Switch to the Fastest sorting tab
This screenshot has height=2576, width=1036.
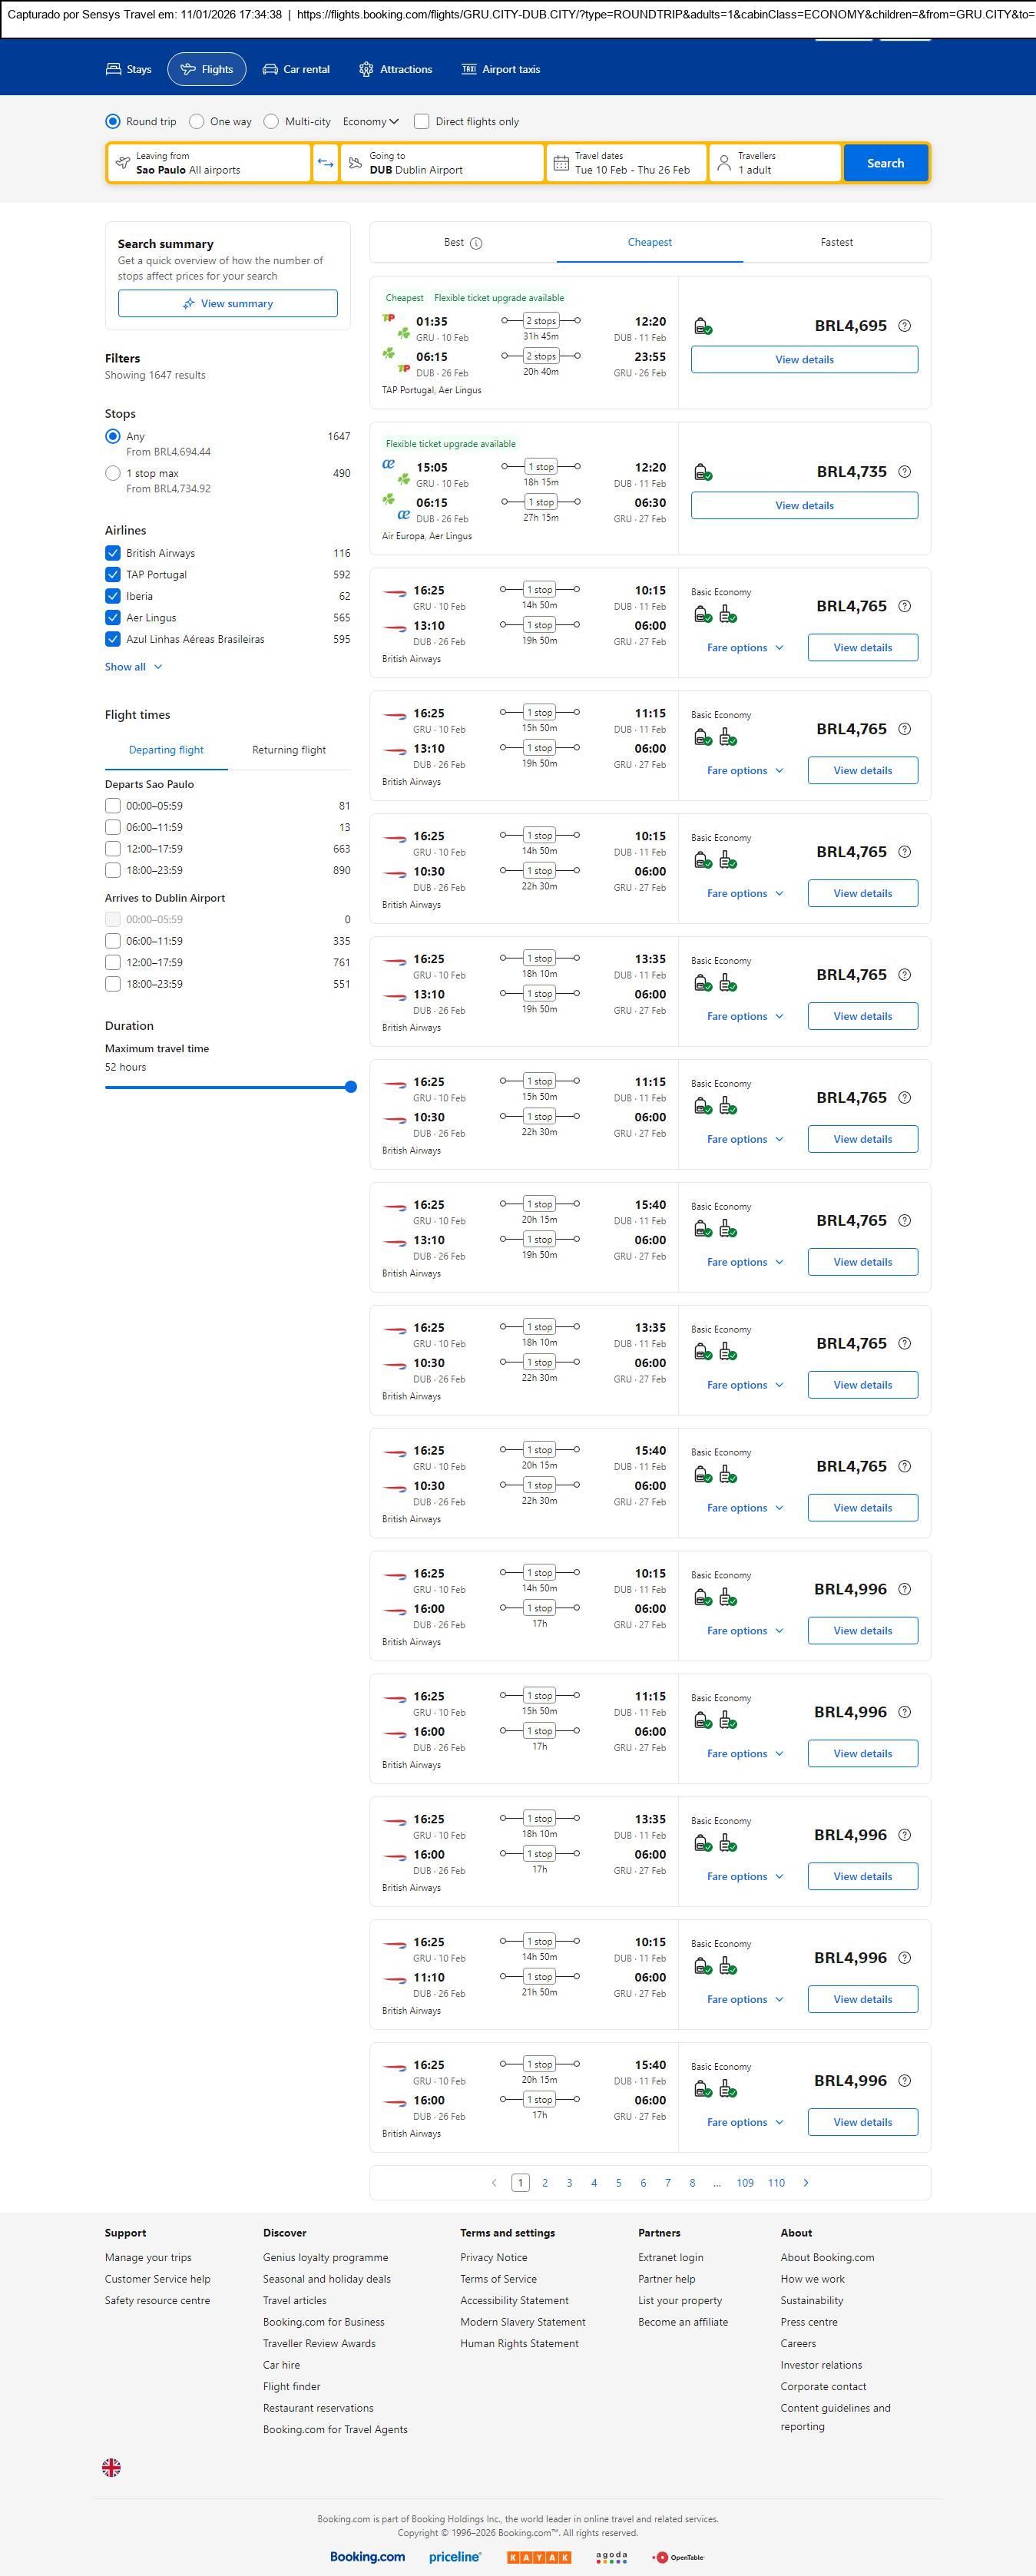tap(836, 242)
